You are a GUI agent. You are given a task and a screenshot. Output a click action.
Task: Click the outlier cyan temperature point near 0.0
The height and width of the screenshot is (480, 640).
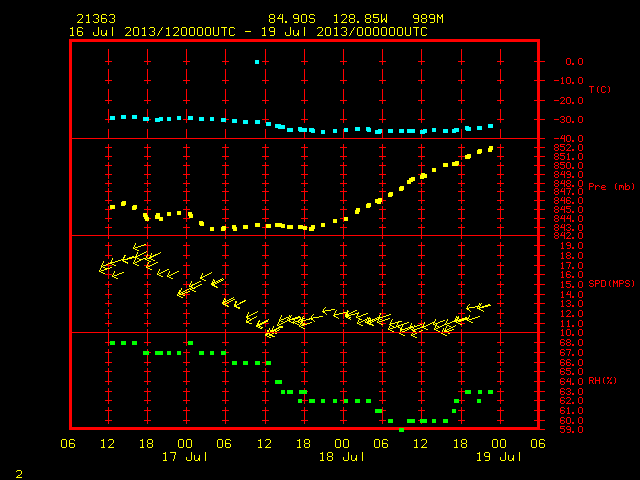(257, 62)
